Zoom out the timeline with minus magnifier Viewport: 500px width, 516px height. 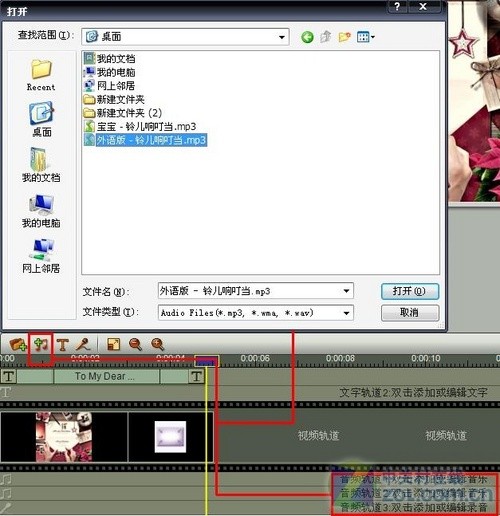pos(135,344)
